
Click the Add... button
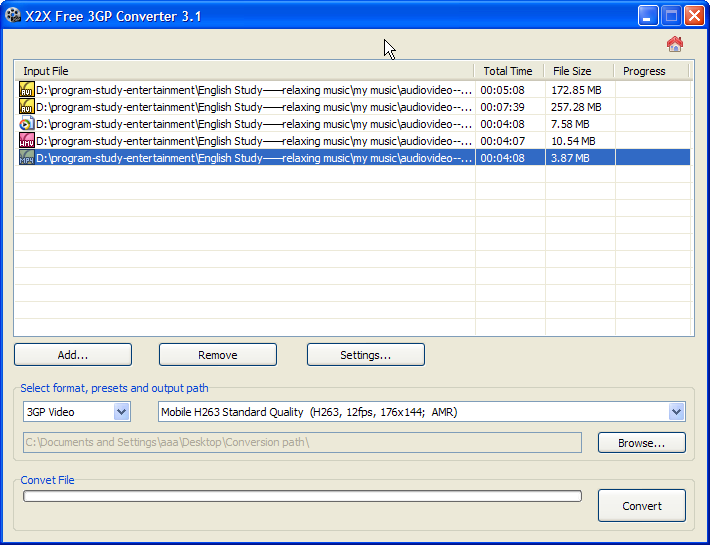(73, 354)
